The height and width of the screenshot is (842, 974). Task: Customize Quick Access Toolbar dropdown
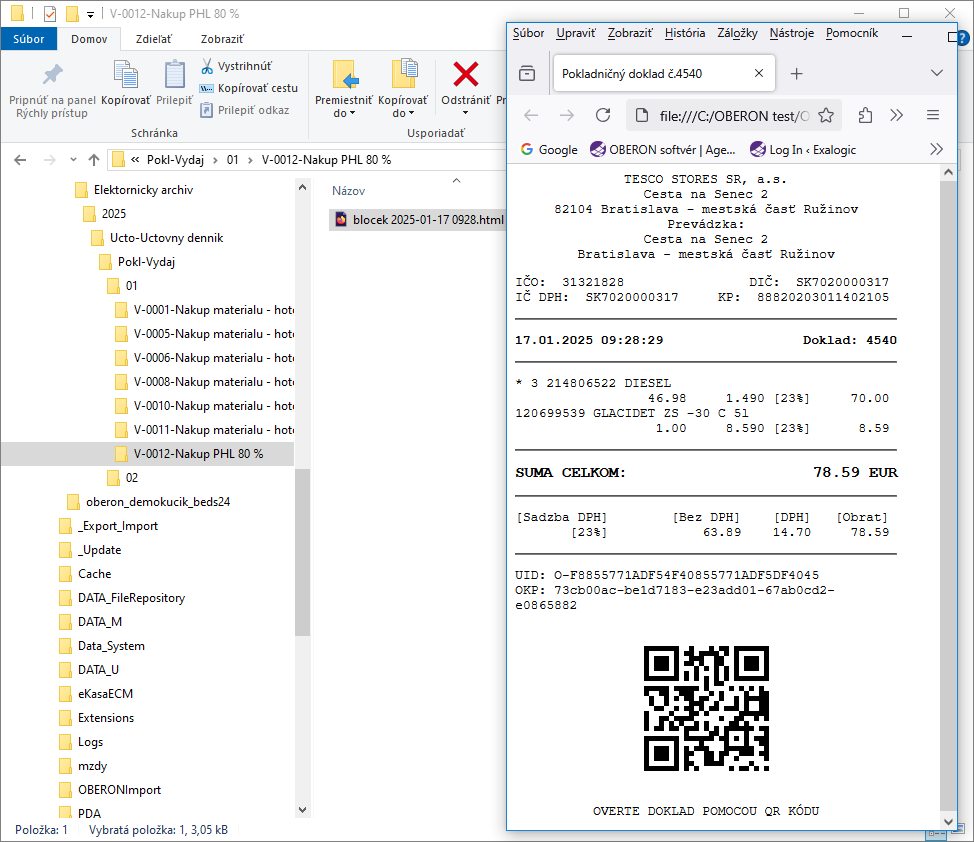click(91, 14)
